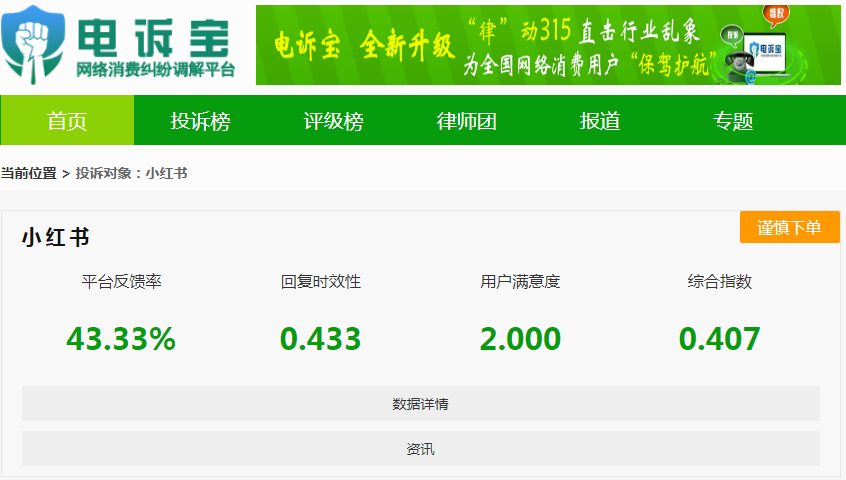The image size is (846, 480).
Task: Click the 投诉对象：小红书 breadcrumb
Action: coord(131,173)
